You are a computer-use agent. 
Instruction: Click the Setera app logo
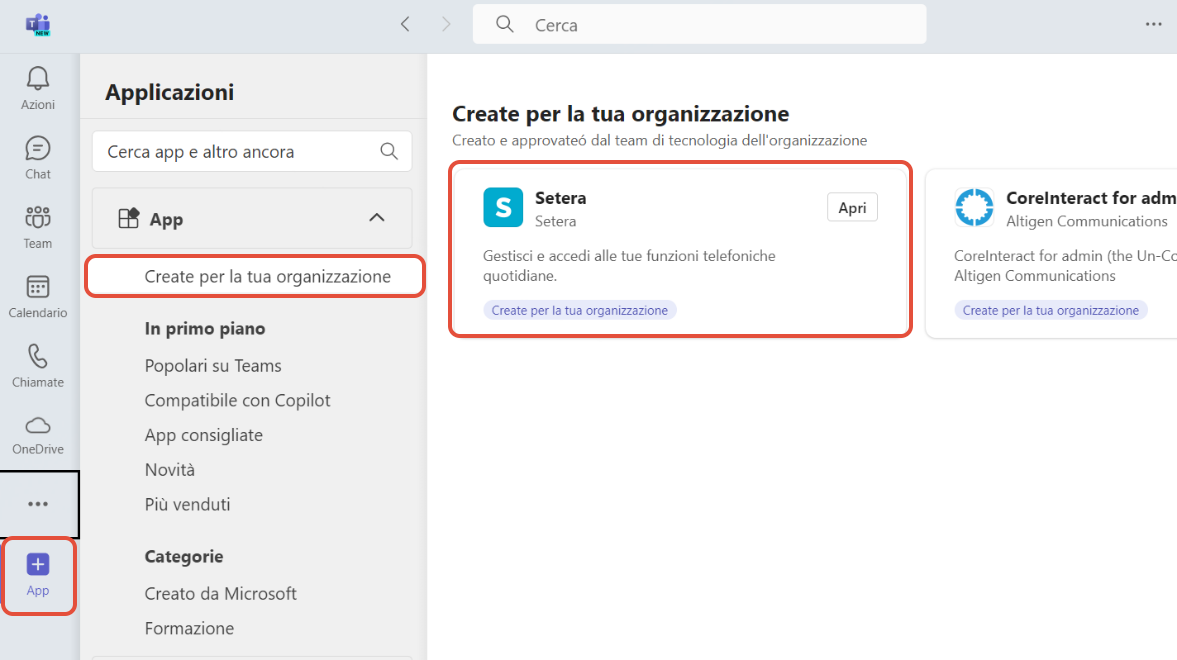click(503, 207)
